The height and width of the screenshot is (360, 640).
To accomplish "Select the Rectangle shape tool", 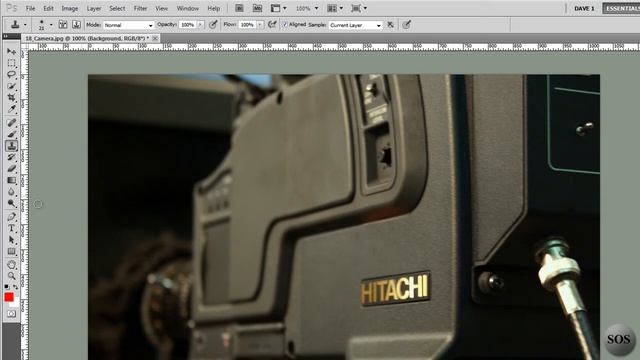I will tap(11, 251).
